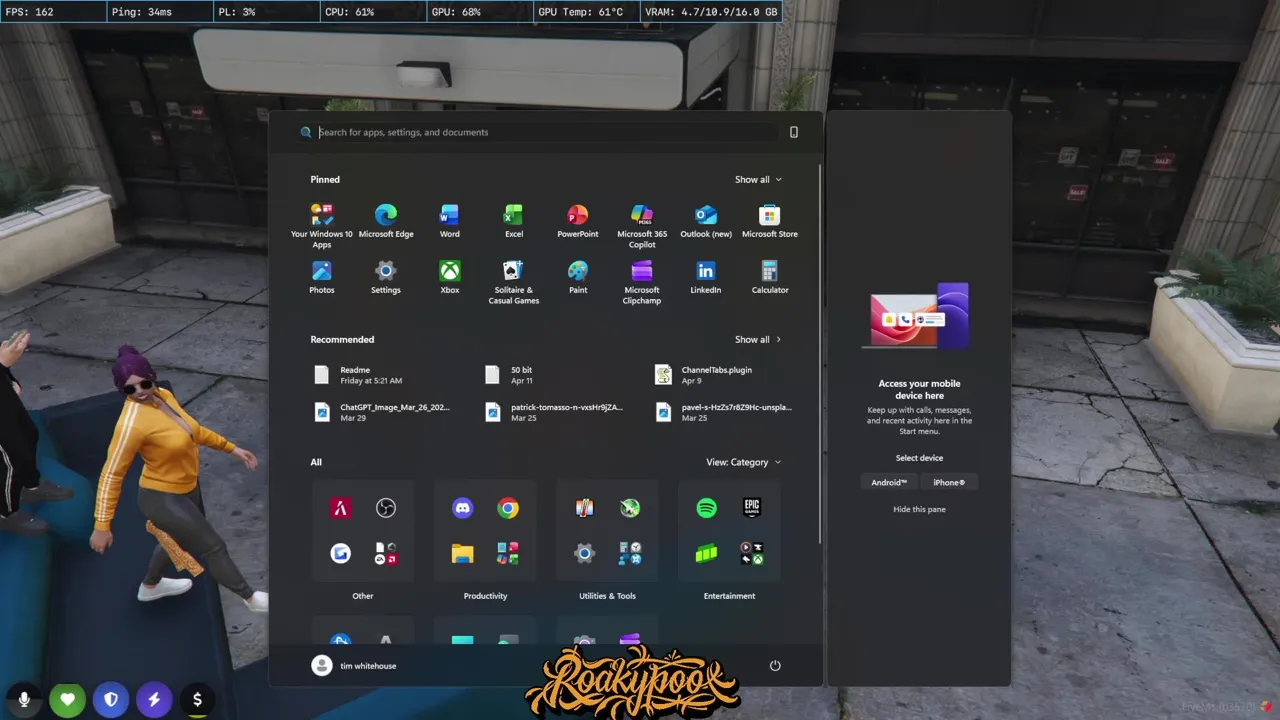
Task: Open Microsoft 365 Copilot app
Action: click(x=641, y=225)
